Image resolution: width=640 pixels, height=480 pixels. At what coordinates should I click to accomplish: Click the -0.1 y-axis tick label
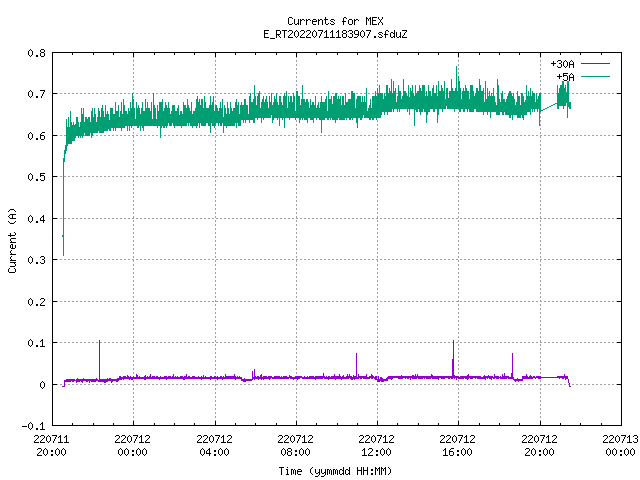(x=33, y=426)
